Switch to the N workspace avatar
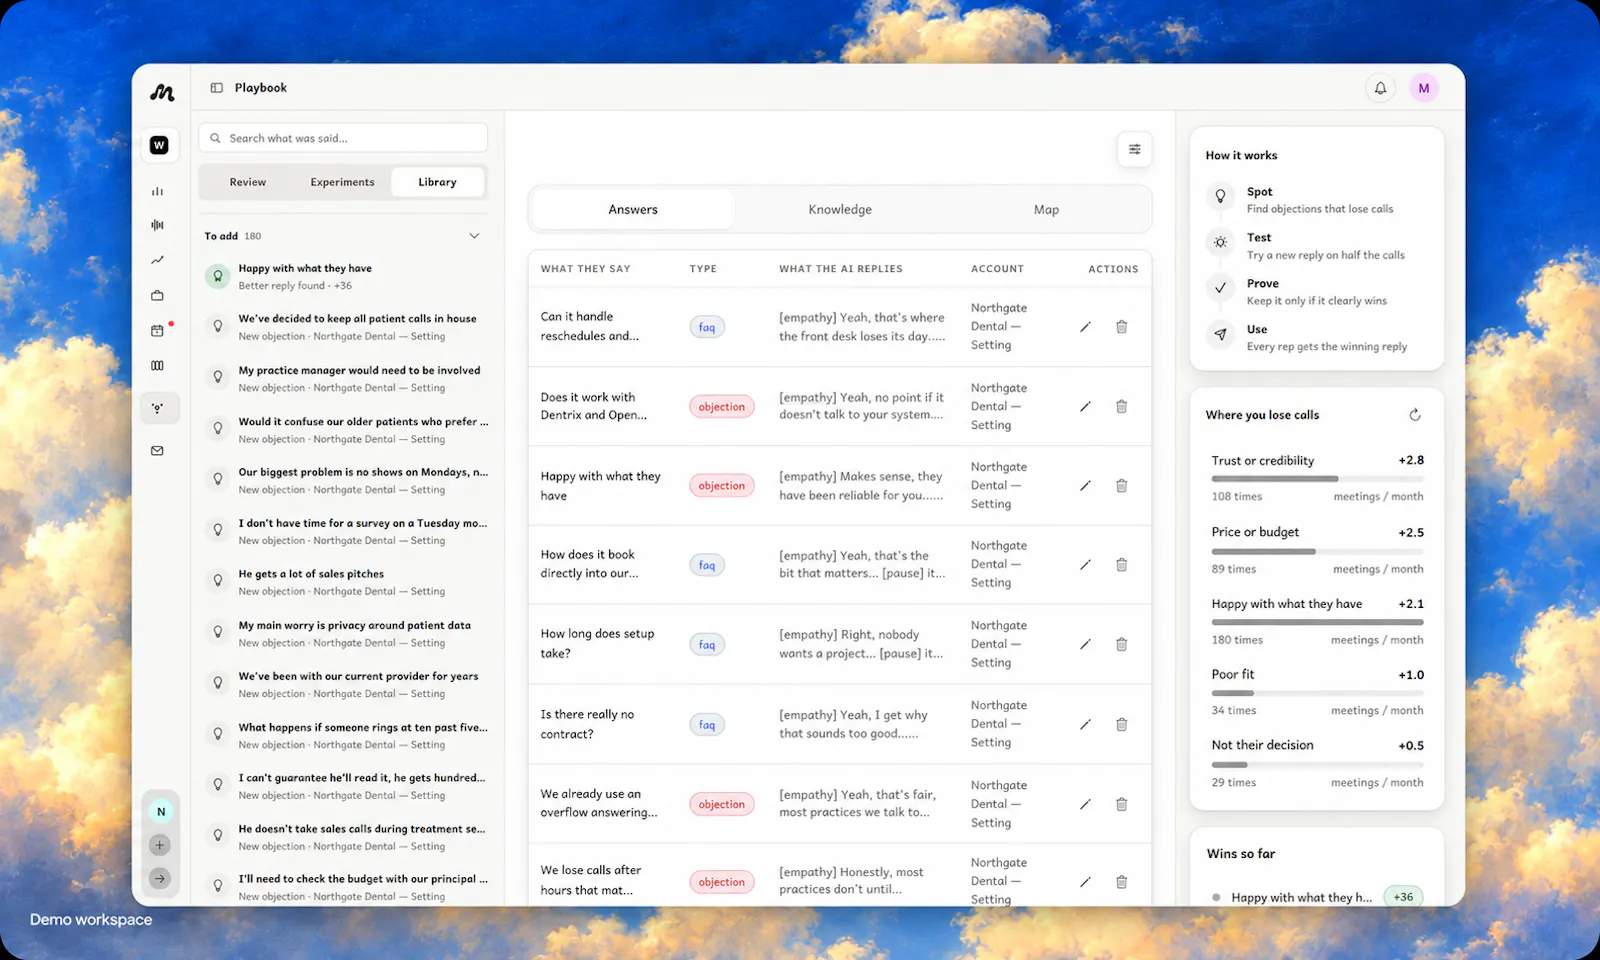This screenshot has height=960, width=1600. 160,812
